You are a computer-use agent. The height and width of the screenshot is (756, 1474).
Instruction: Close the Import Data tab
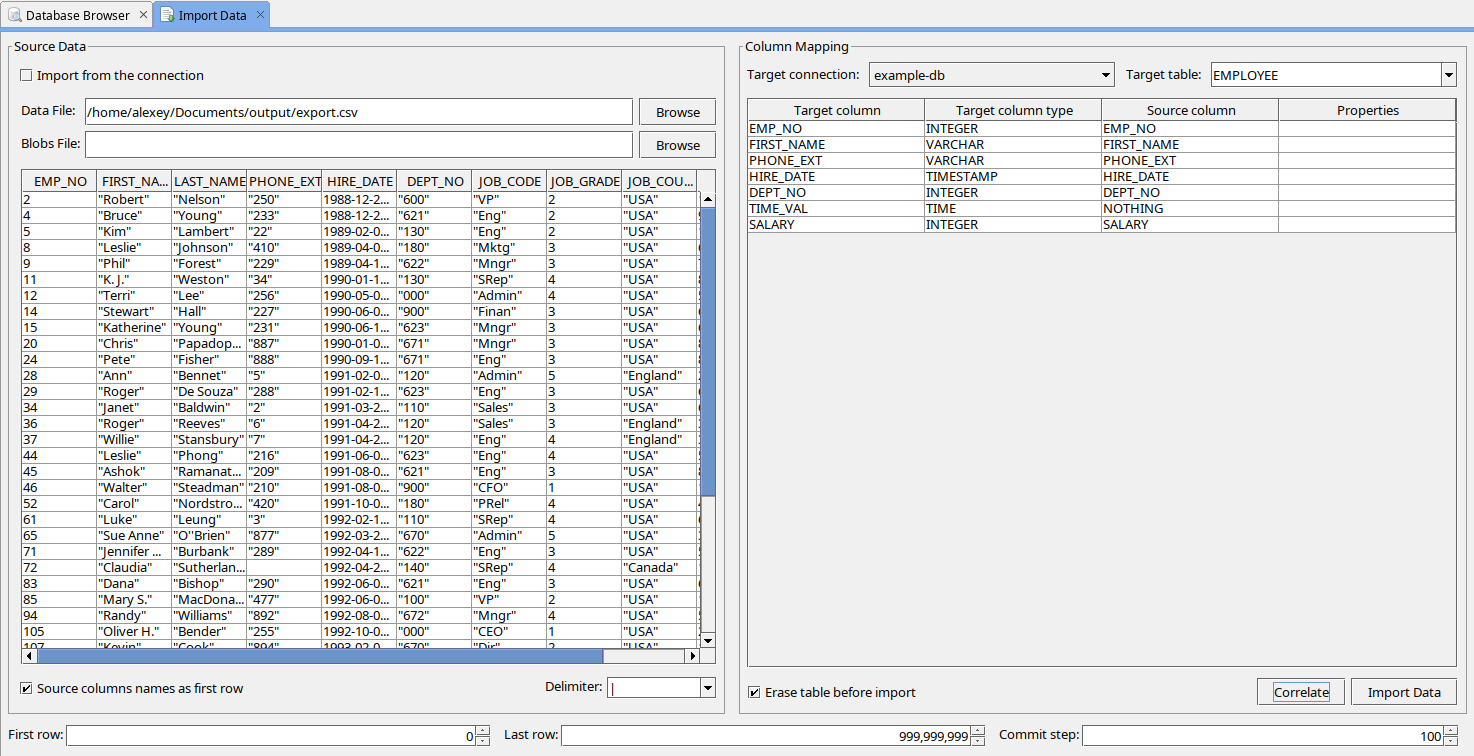coord(260,15)
